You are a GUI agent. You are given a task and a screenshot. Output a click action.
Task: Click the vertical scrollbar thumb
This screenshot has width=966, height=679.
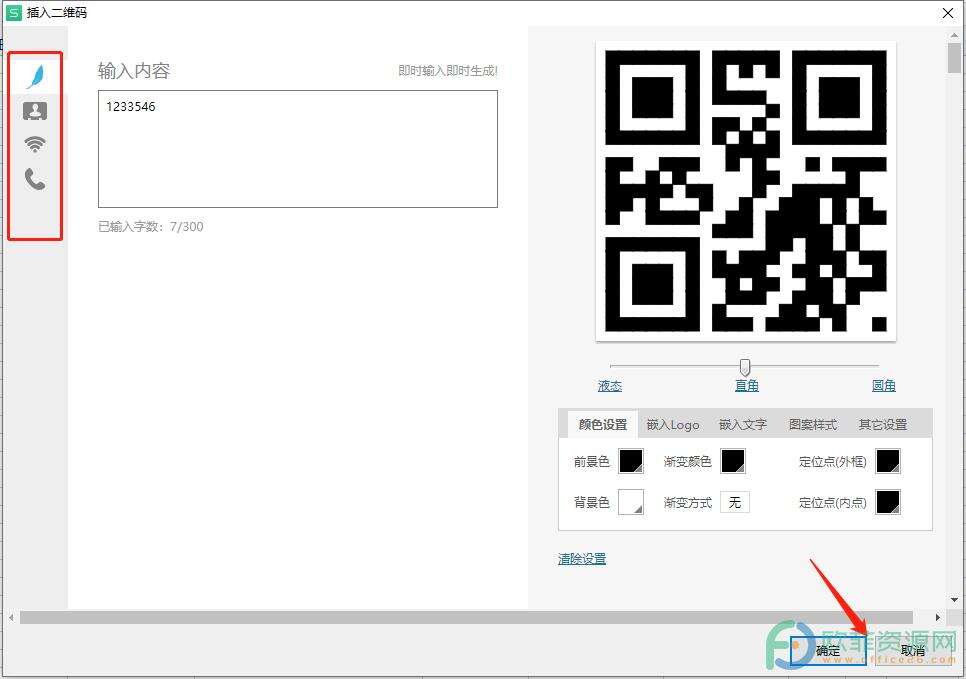click(x=954, y=59)
